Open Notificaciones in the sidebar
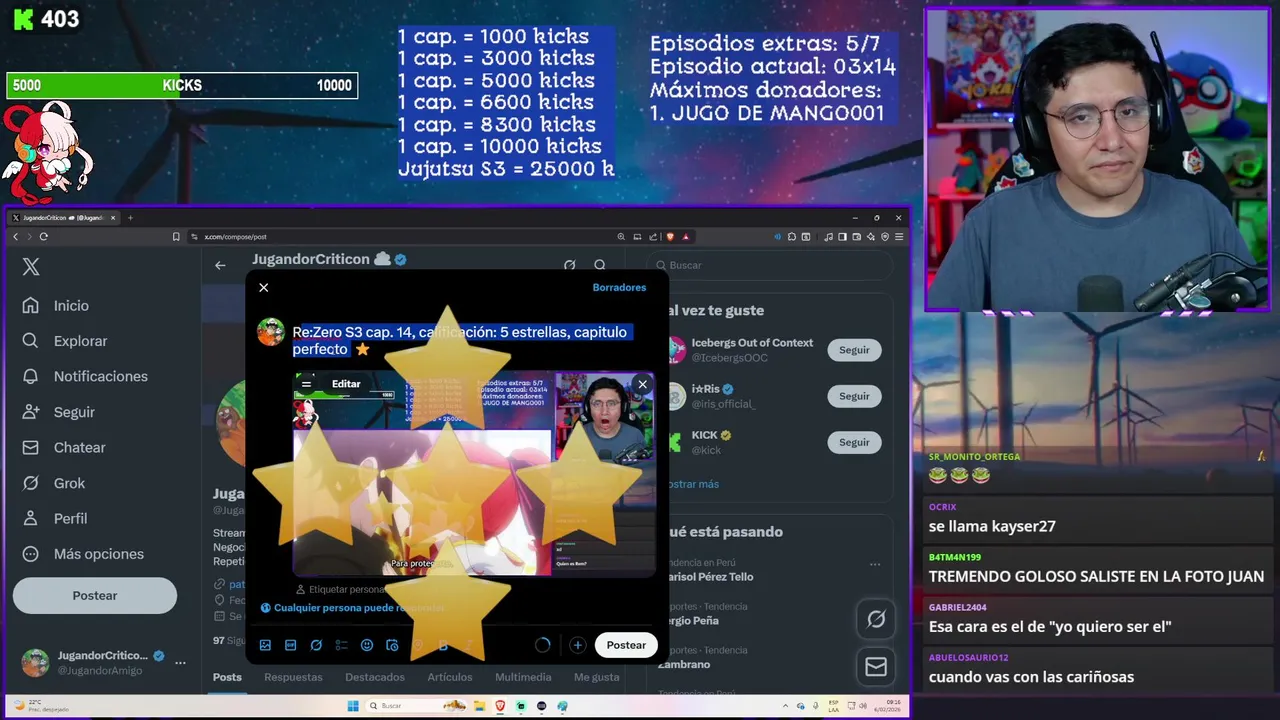Screen dimensions: 1280x720 tap(85, 376)
